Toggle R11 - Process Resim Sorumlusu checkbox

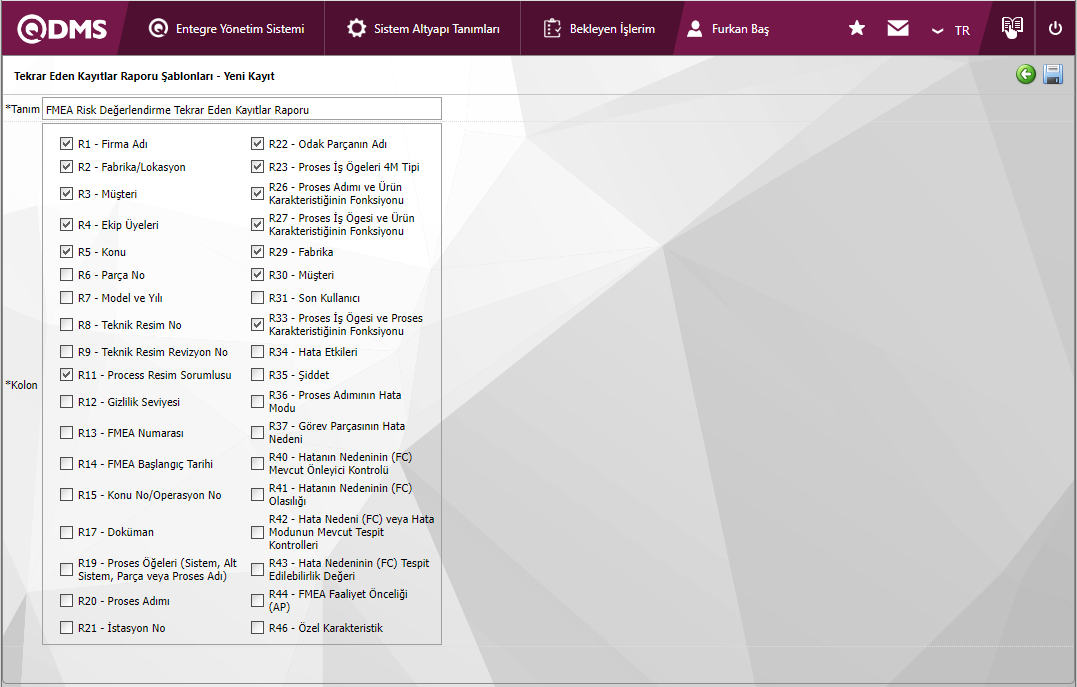pyautogui.click(x=67, y=375)
